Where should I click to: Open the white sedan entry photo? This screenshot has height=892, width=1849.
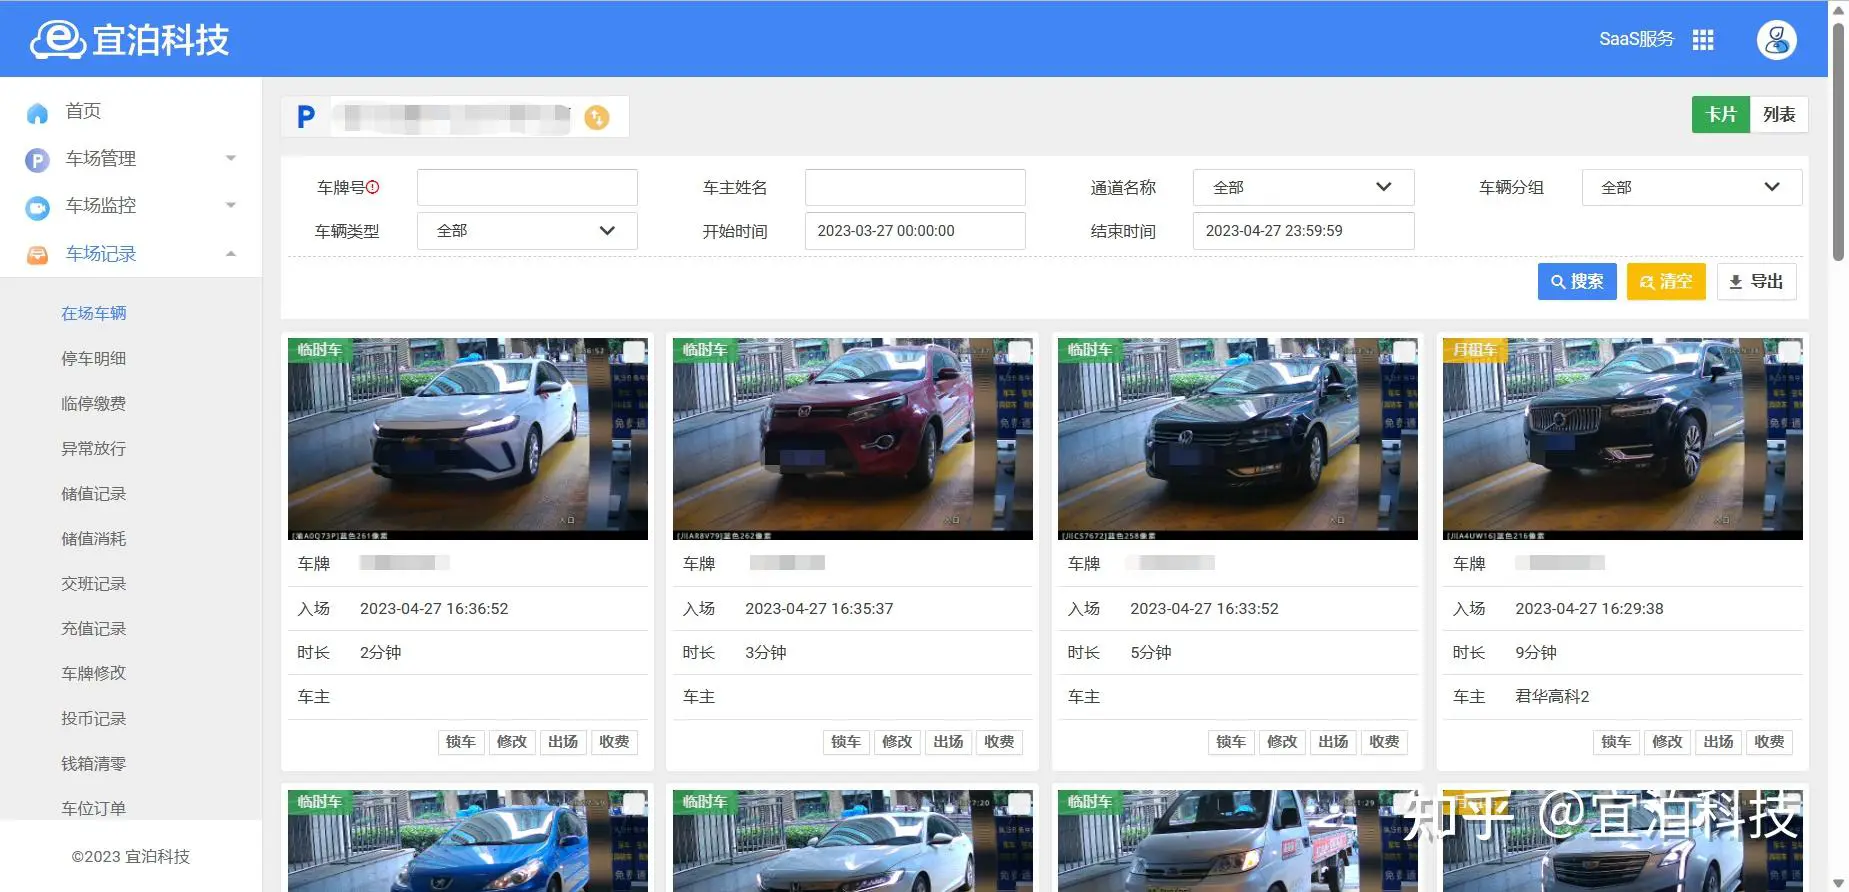point(468,439)
